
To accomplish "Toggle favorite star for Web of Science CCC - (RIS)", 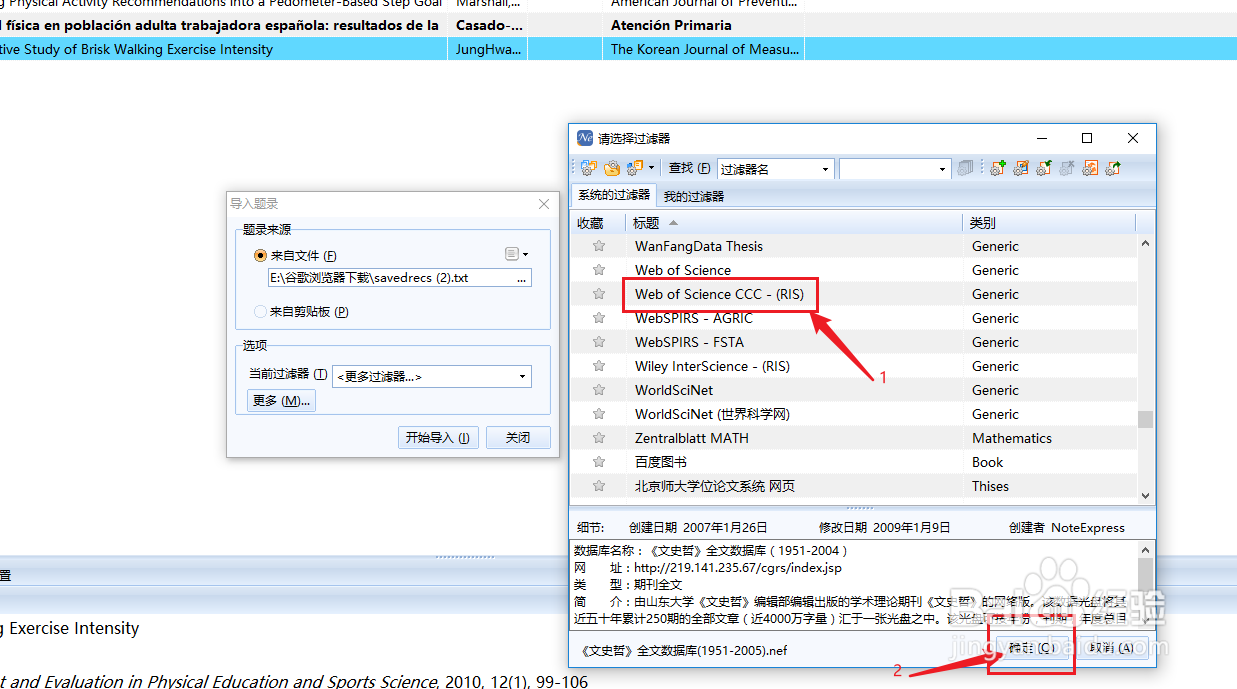I will 599,294.
